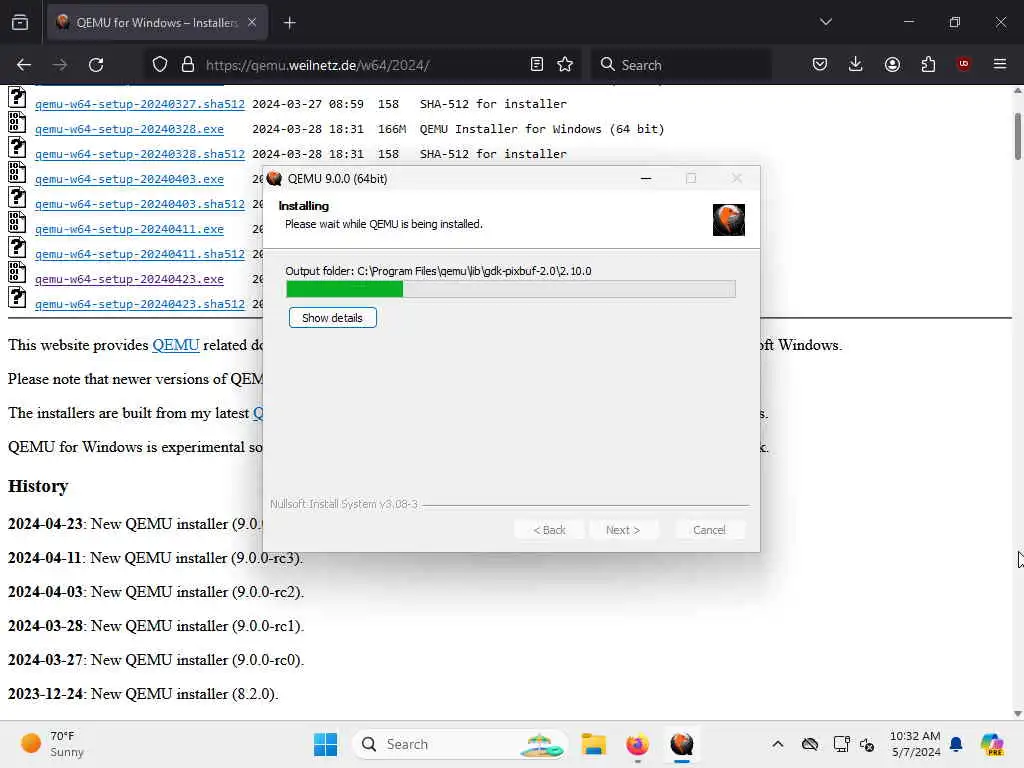1024x768 pixels.
Task: Open Firefox hamburger application menu
Action: (x=999, y=64)
